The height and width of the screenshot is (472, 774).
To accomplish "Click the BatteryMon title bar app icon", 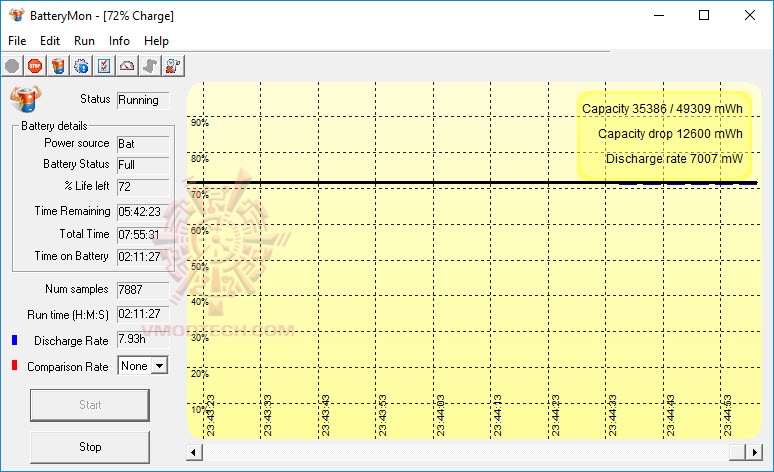I will pos(16,15).
